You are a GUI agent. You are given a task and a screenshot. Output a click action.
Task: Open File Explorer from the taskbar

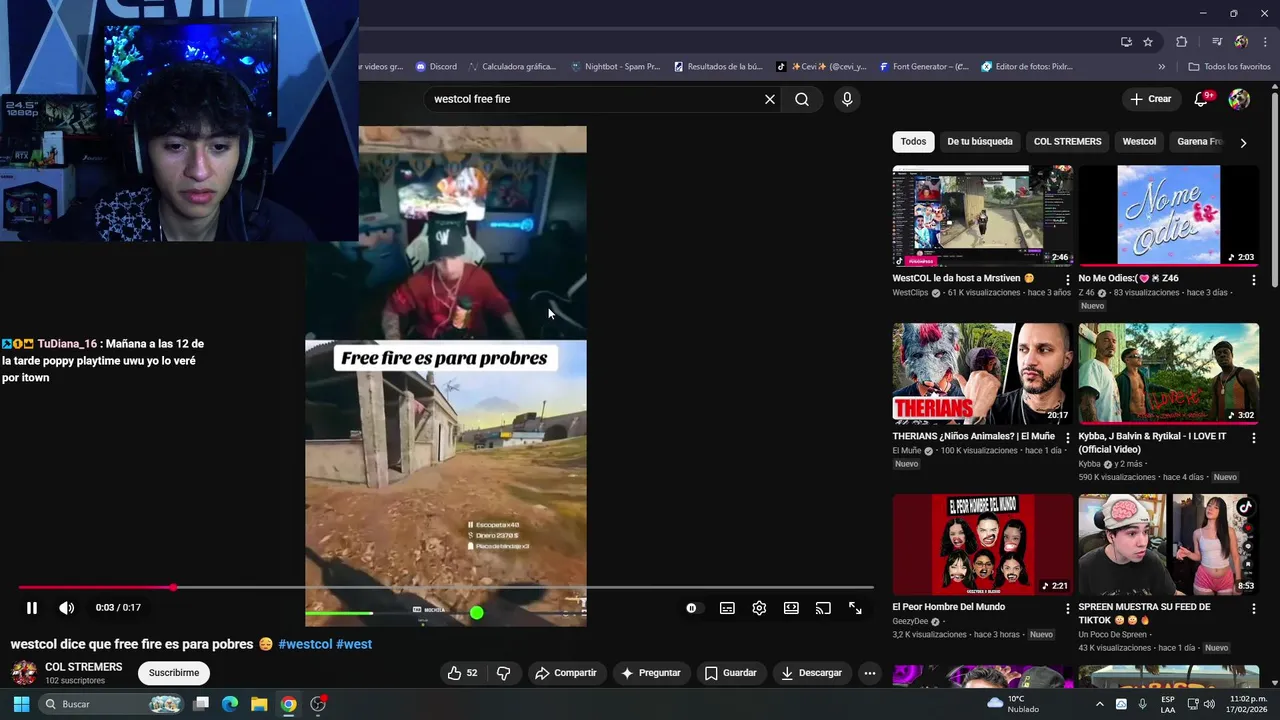click(x=259, y=704)
